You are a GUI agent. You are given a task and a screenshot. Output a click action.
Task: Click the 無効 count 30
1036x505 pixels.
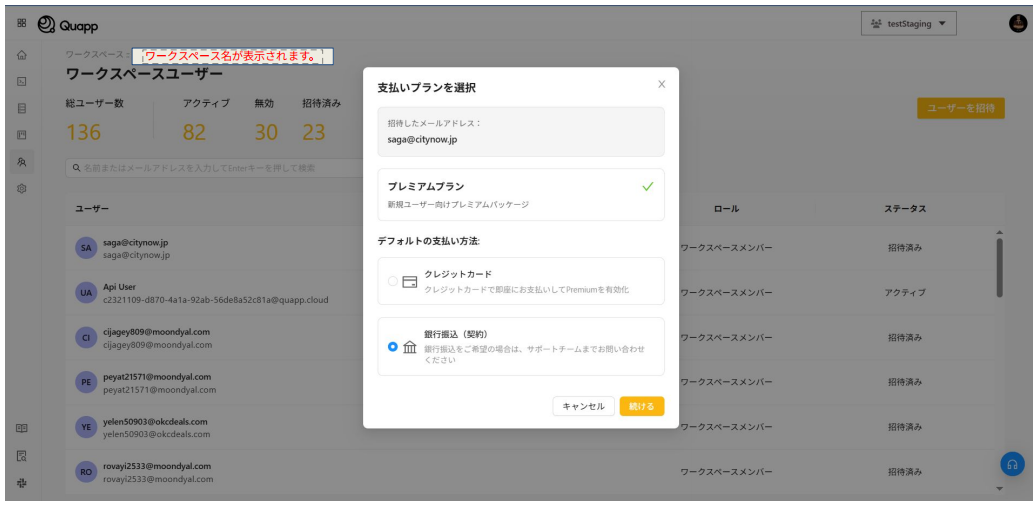point(266,132)
